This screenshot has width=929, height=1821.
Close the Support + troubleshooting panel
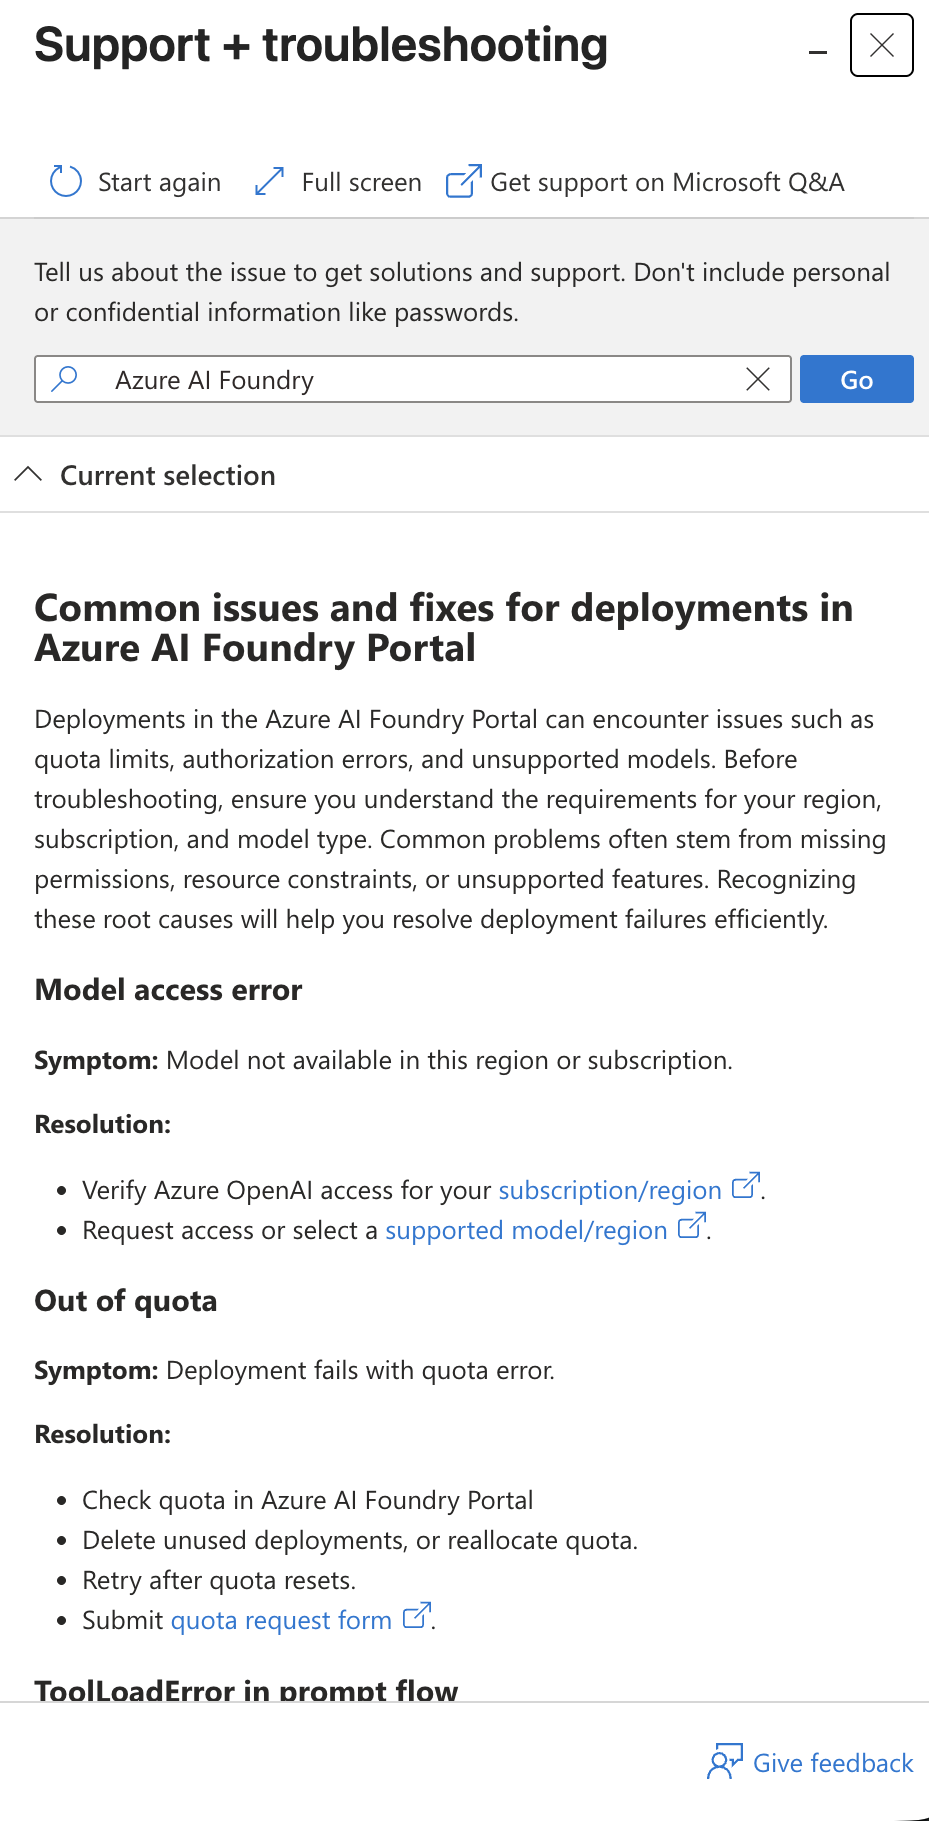point(882,45)
